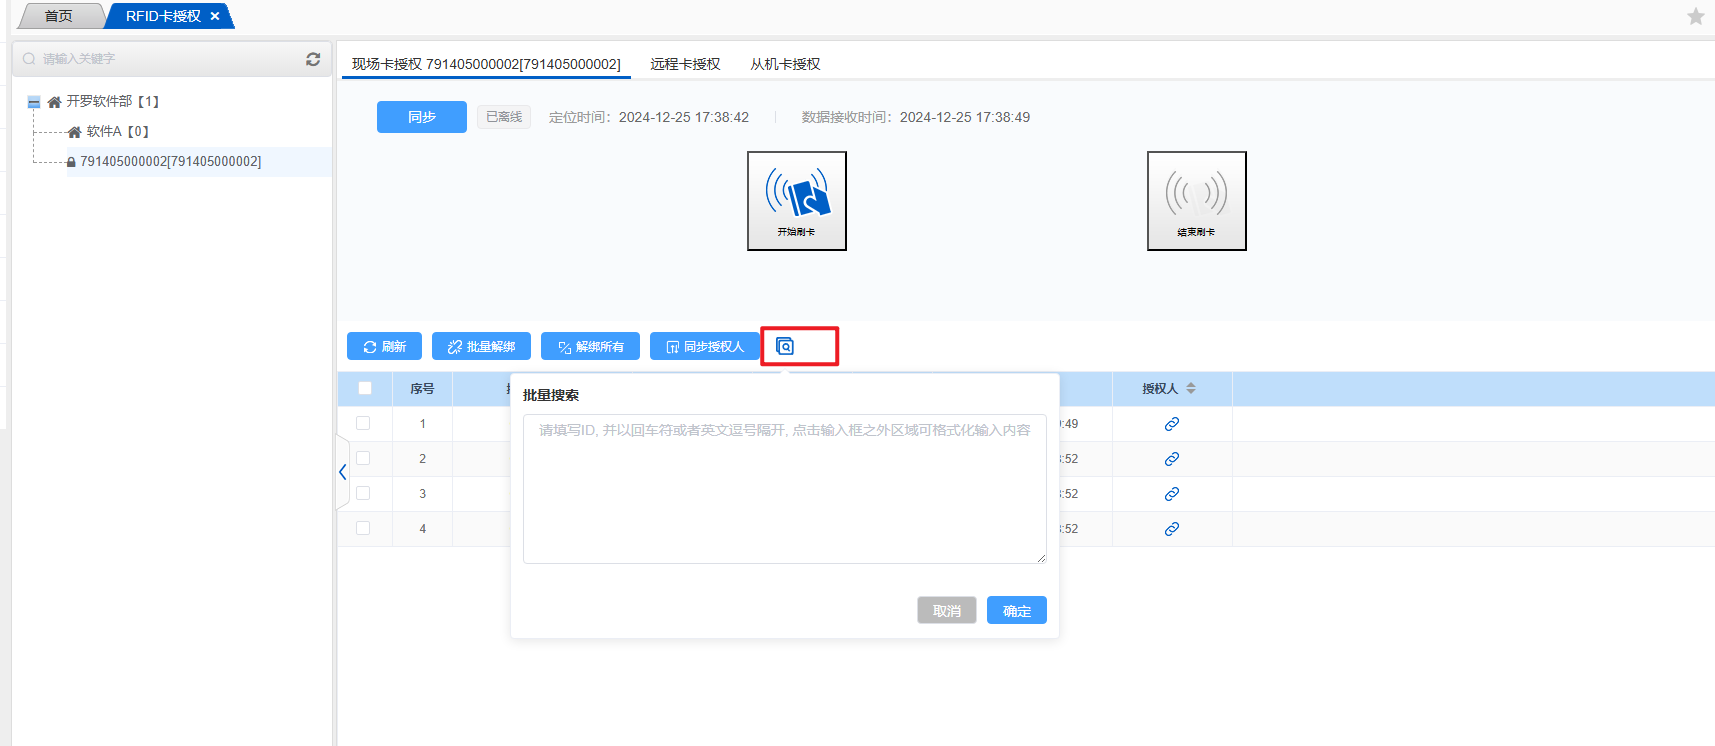Click authorizer link icon in row 1
The width and height of the screenshot is (1715, 746).
click(1171, 424)
